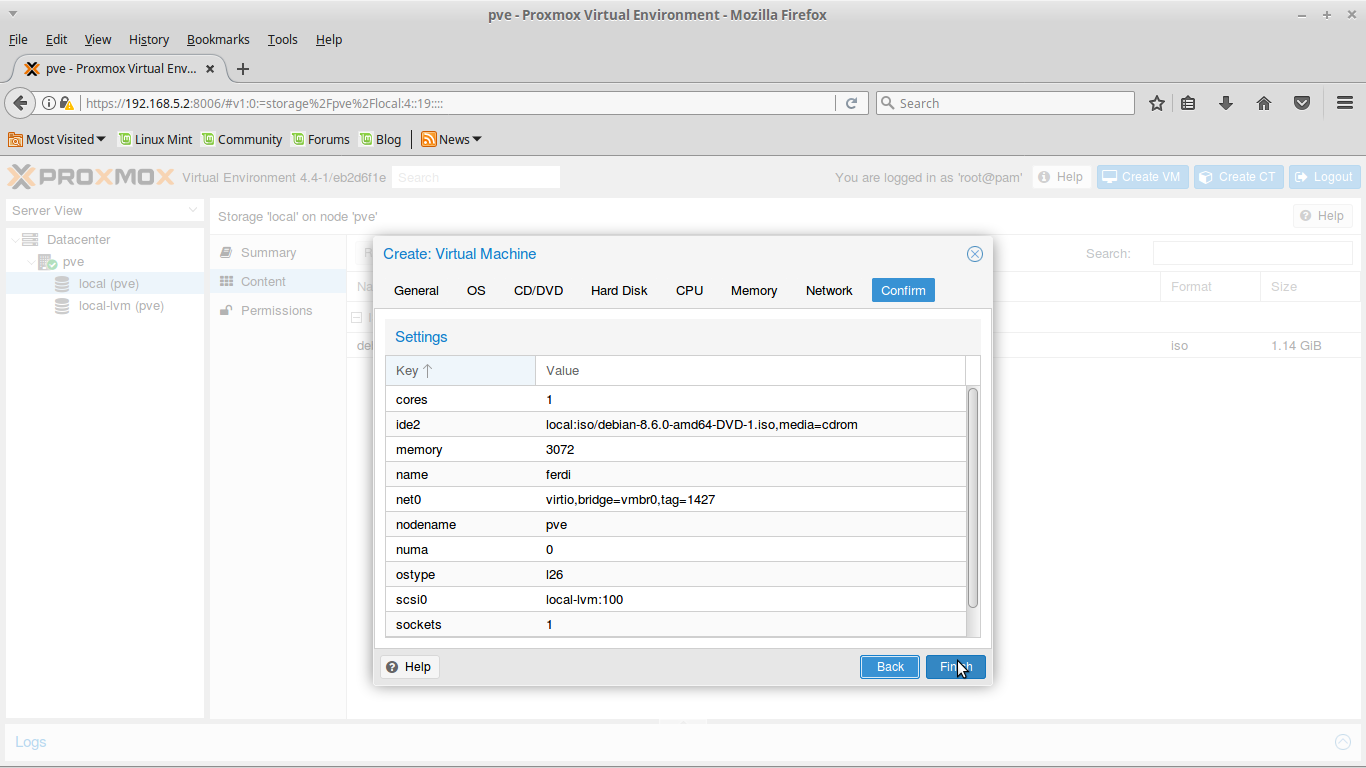Click the Create CT toolbar icon
The image size is (1366, 768).
click(x=1238, y=176)
